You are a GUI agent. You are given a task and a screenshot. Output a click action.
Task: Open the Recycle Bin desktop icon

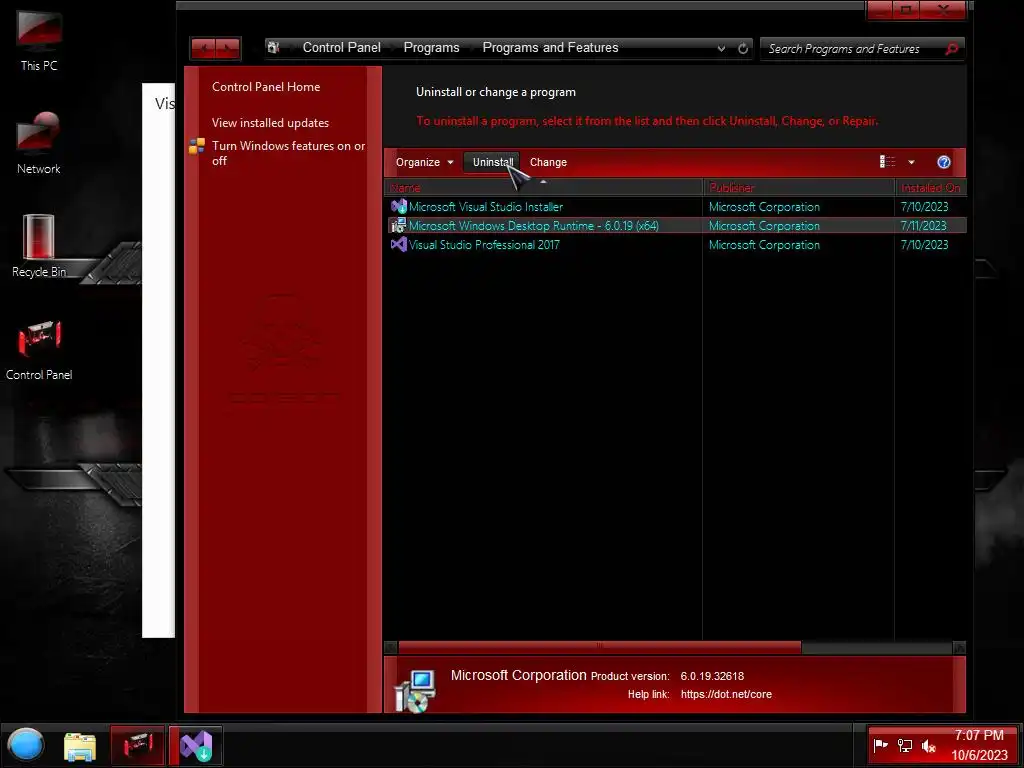(x=39, y=246)
